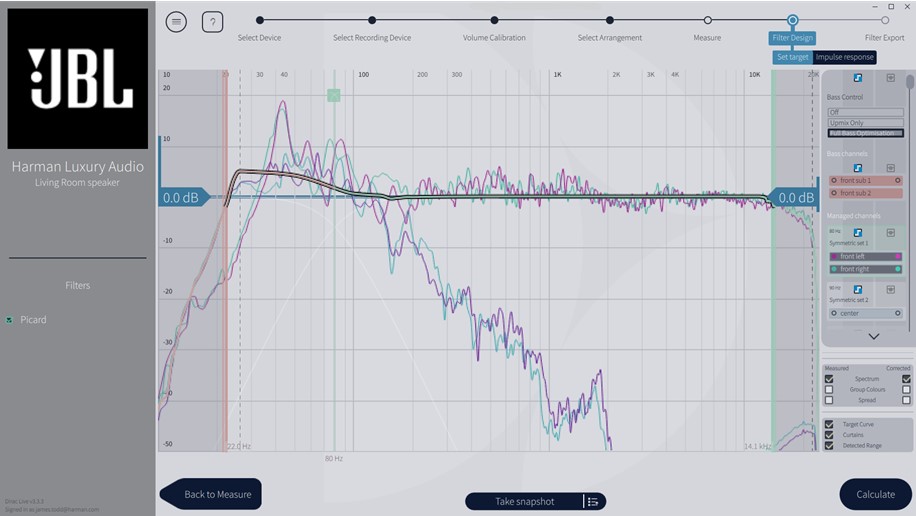Expand channel list with down chevron
Image resolution: width=916 pixels, height=516 pixels.
click(874, 337)
